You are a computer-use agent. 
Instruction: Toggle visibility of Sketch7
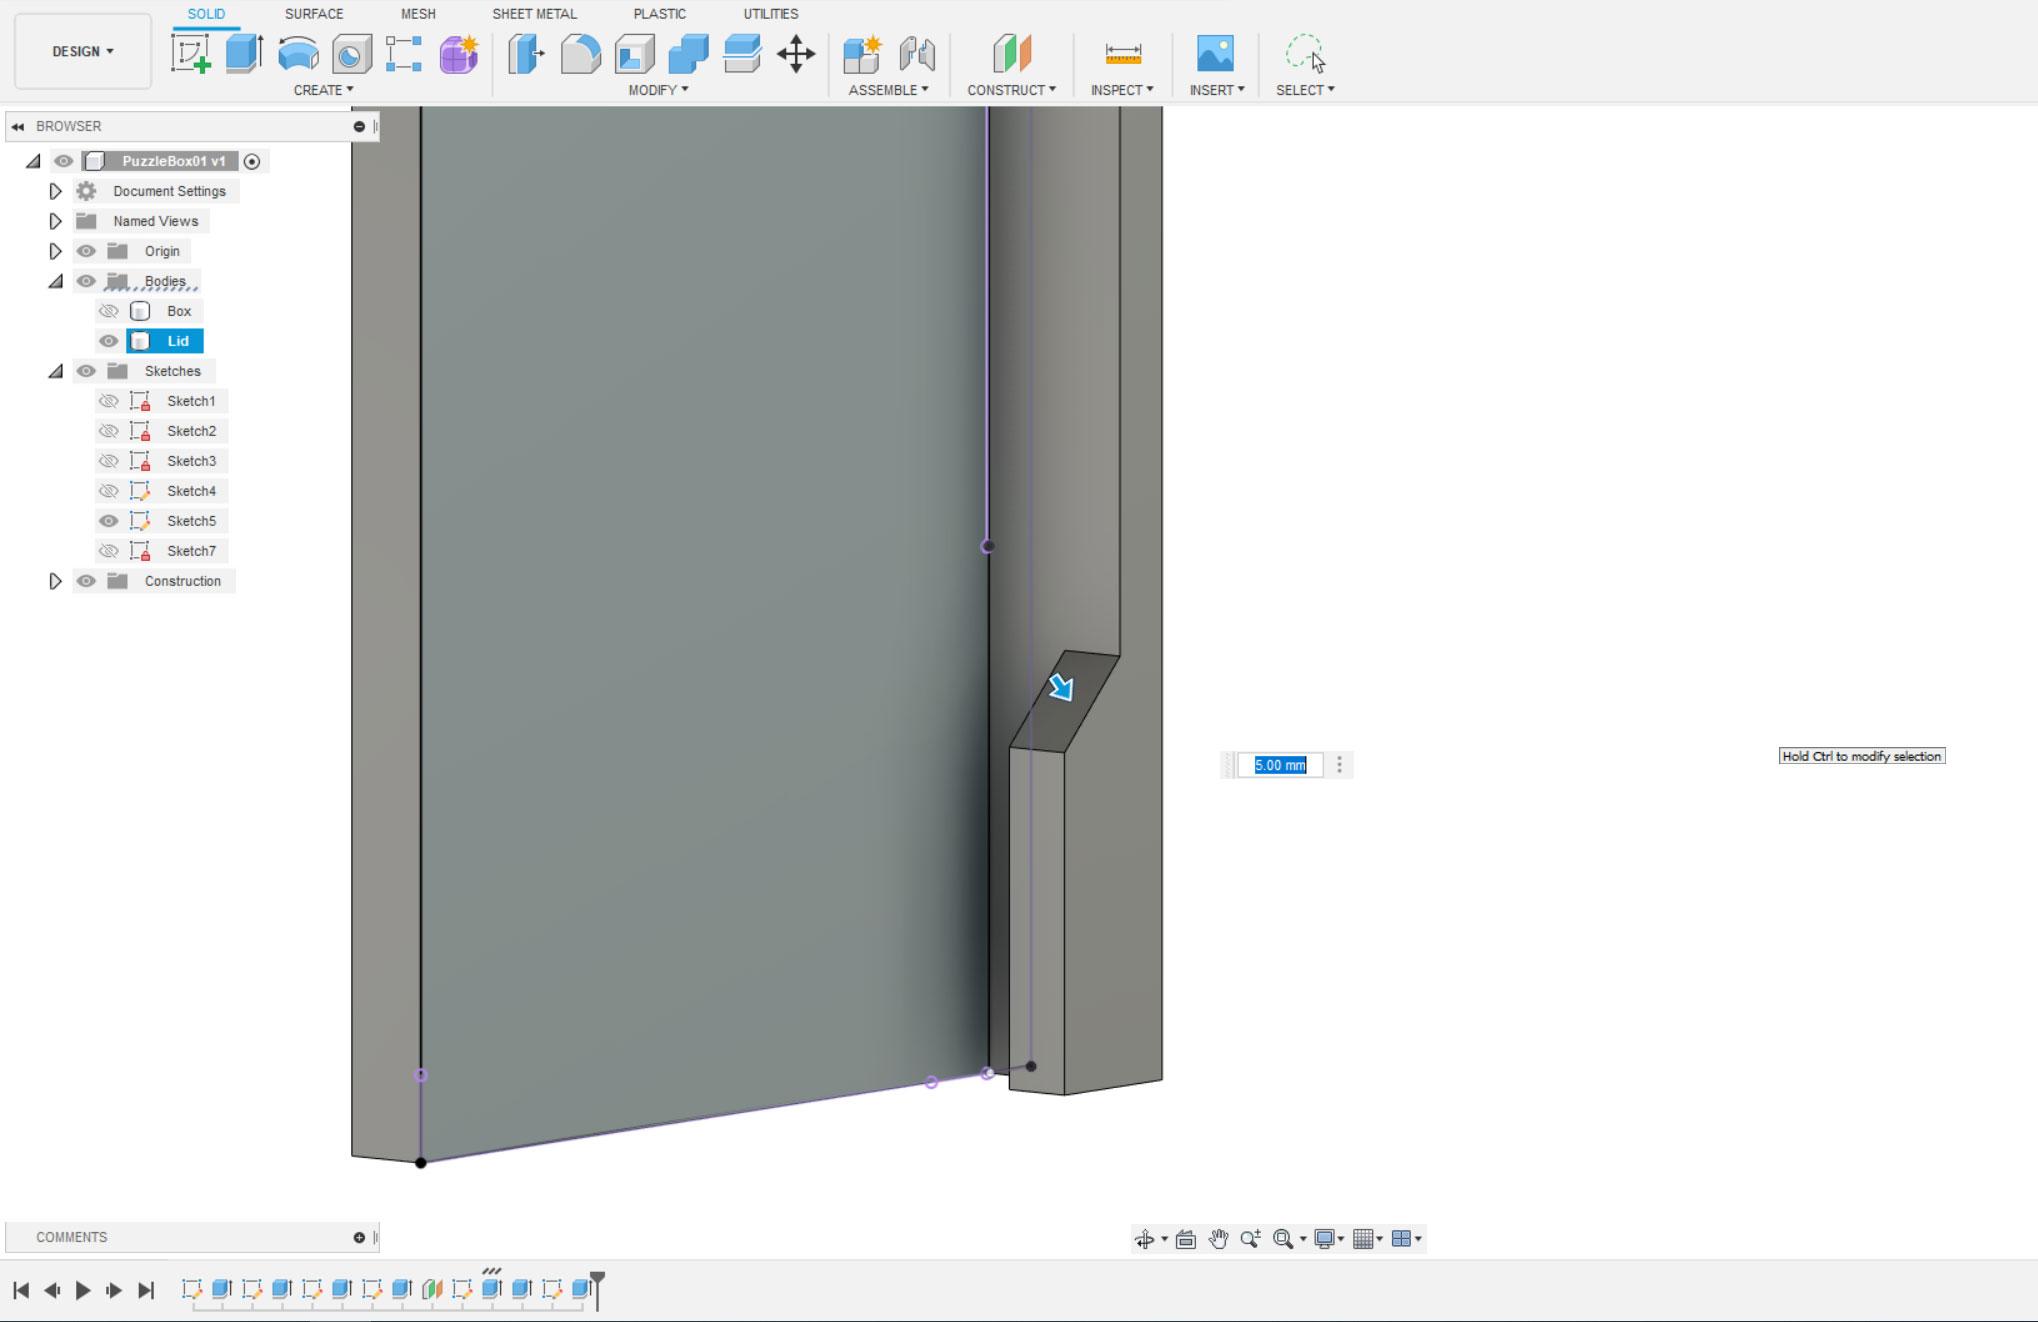(109, 551)
